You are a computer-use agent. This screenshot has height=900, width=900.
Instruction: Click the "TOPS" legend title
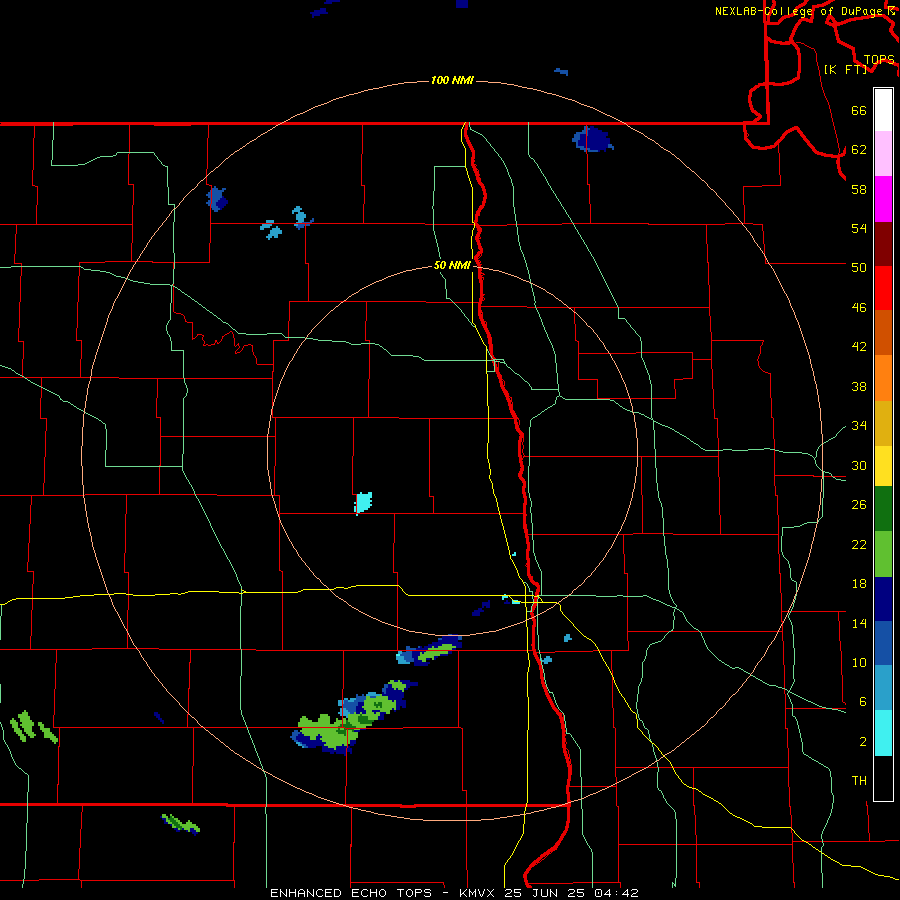879,59
